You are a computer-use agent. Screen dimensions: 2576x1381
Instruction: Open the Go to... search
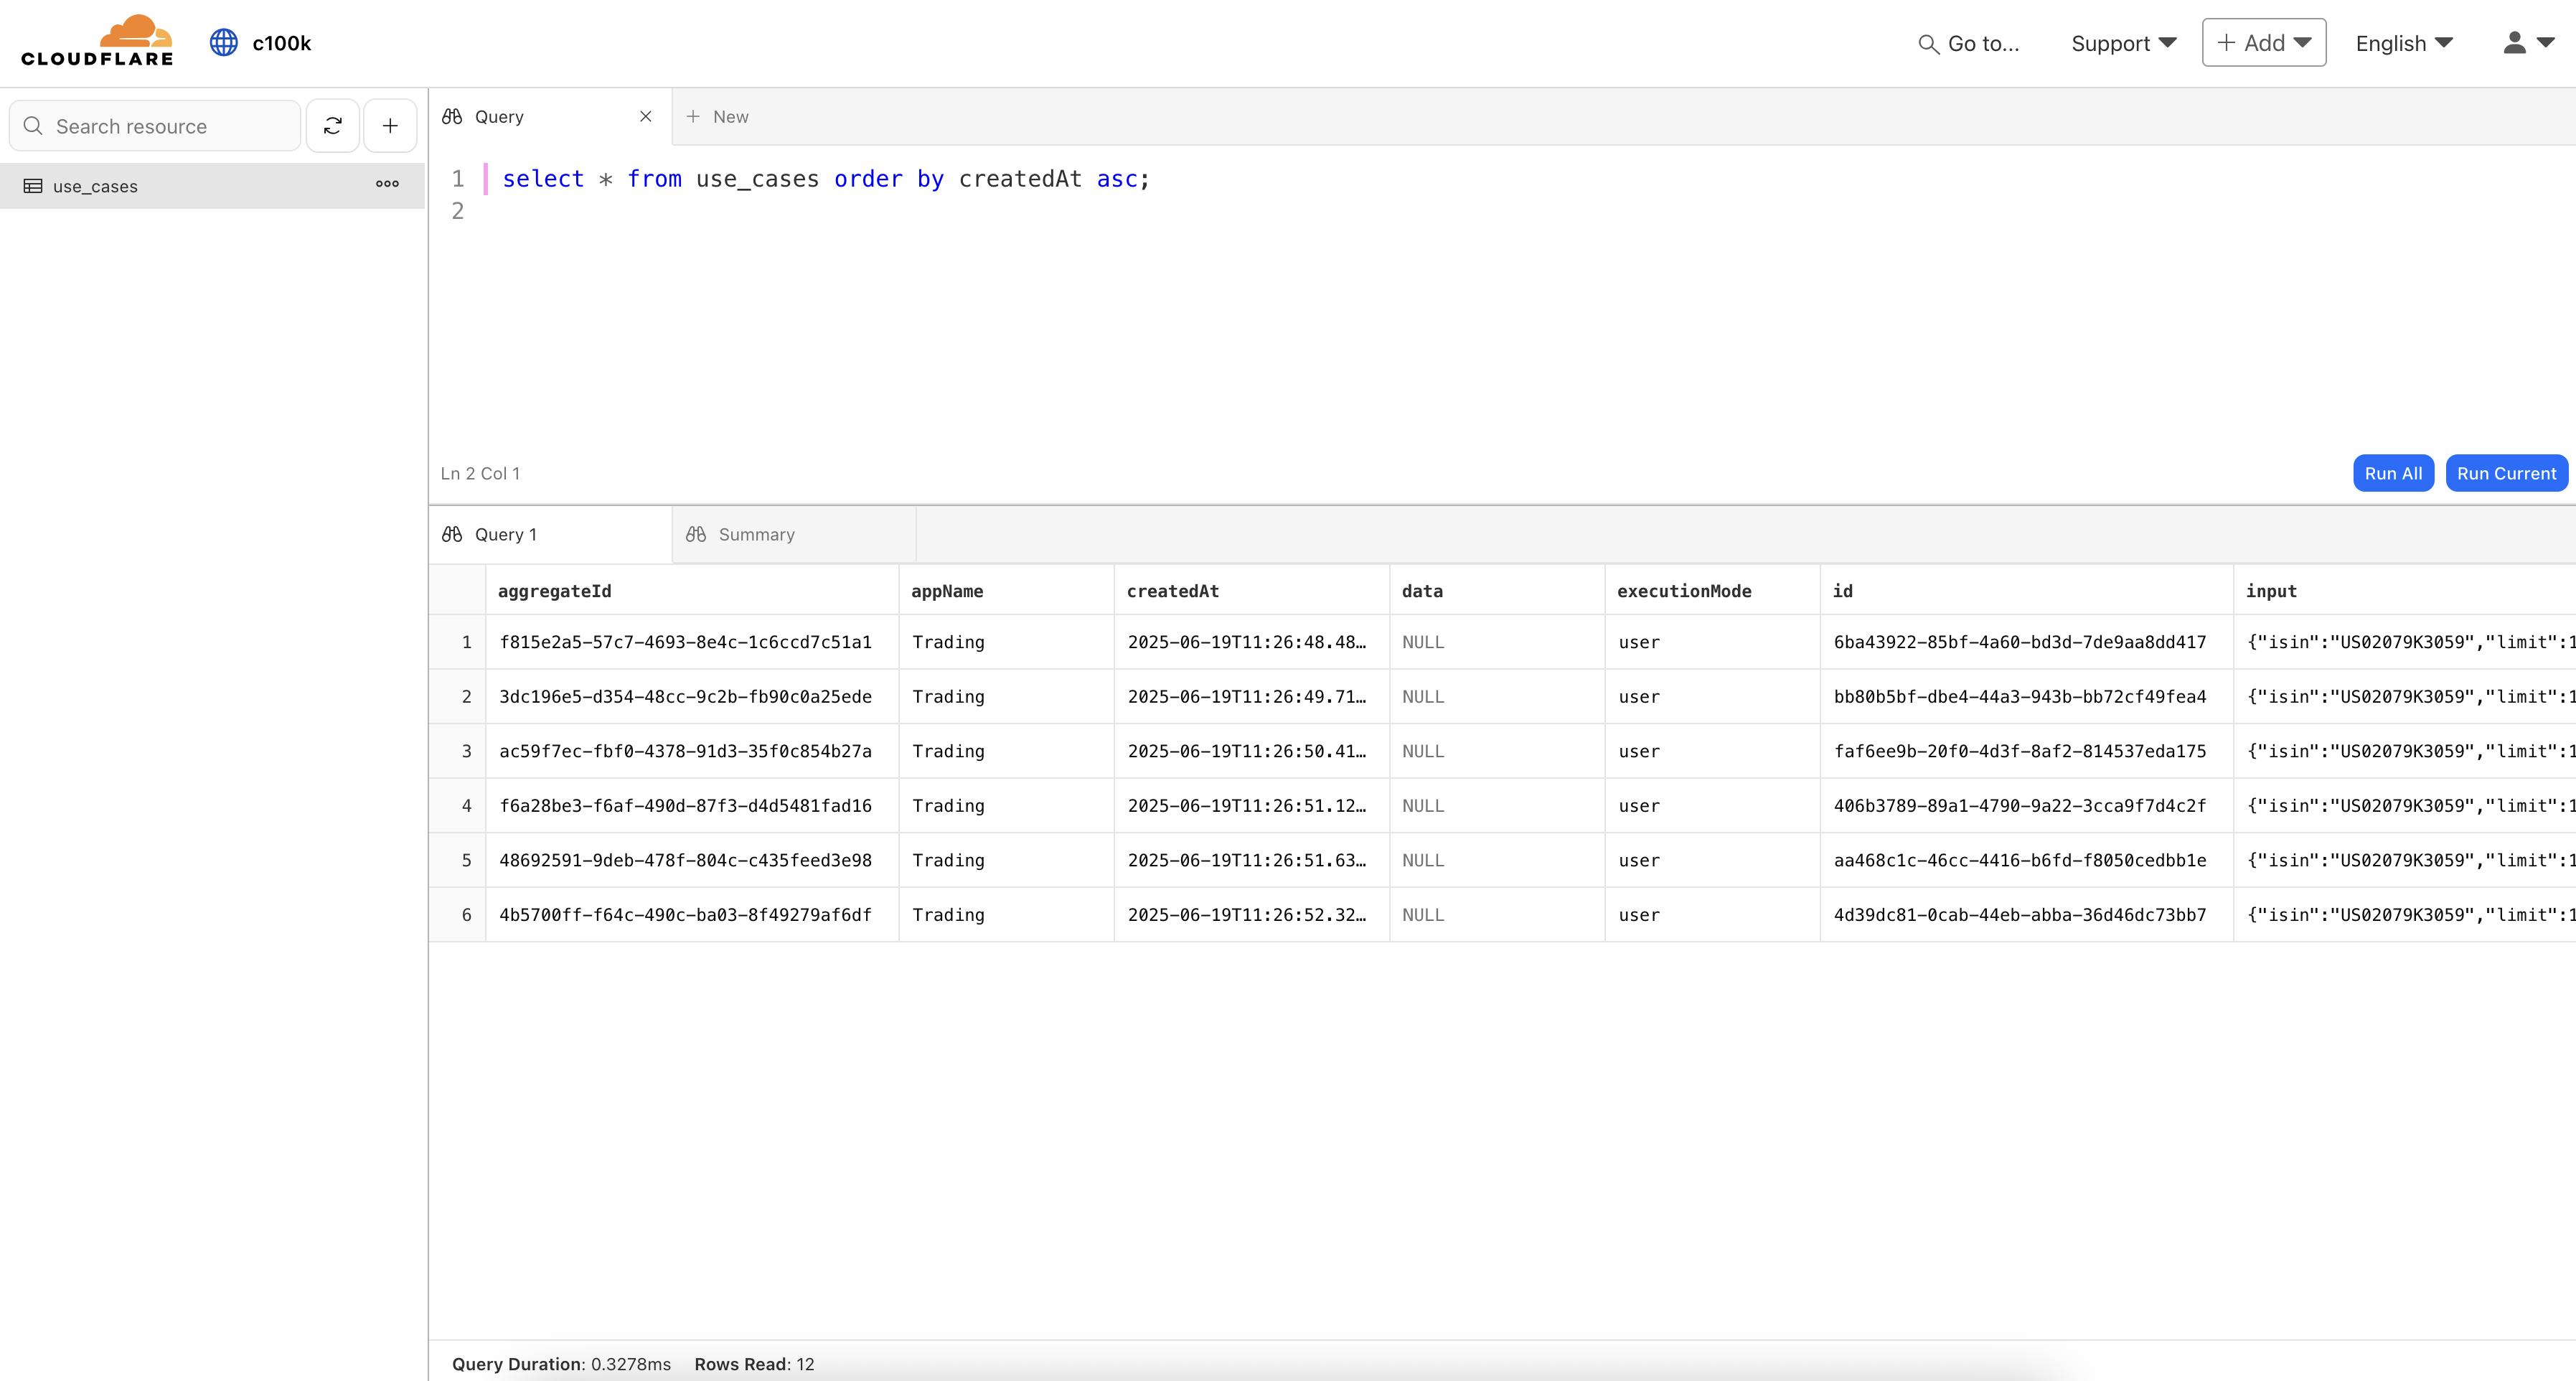pos(1928,43)
